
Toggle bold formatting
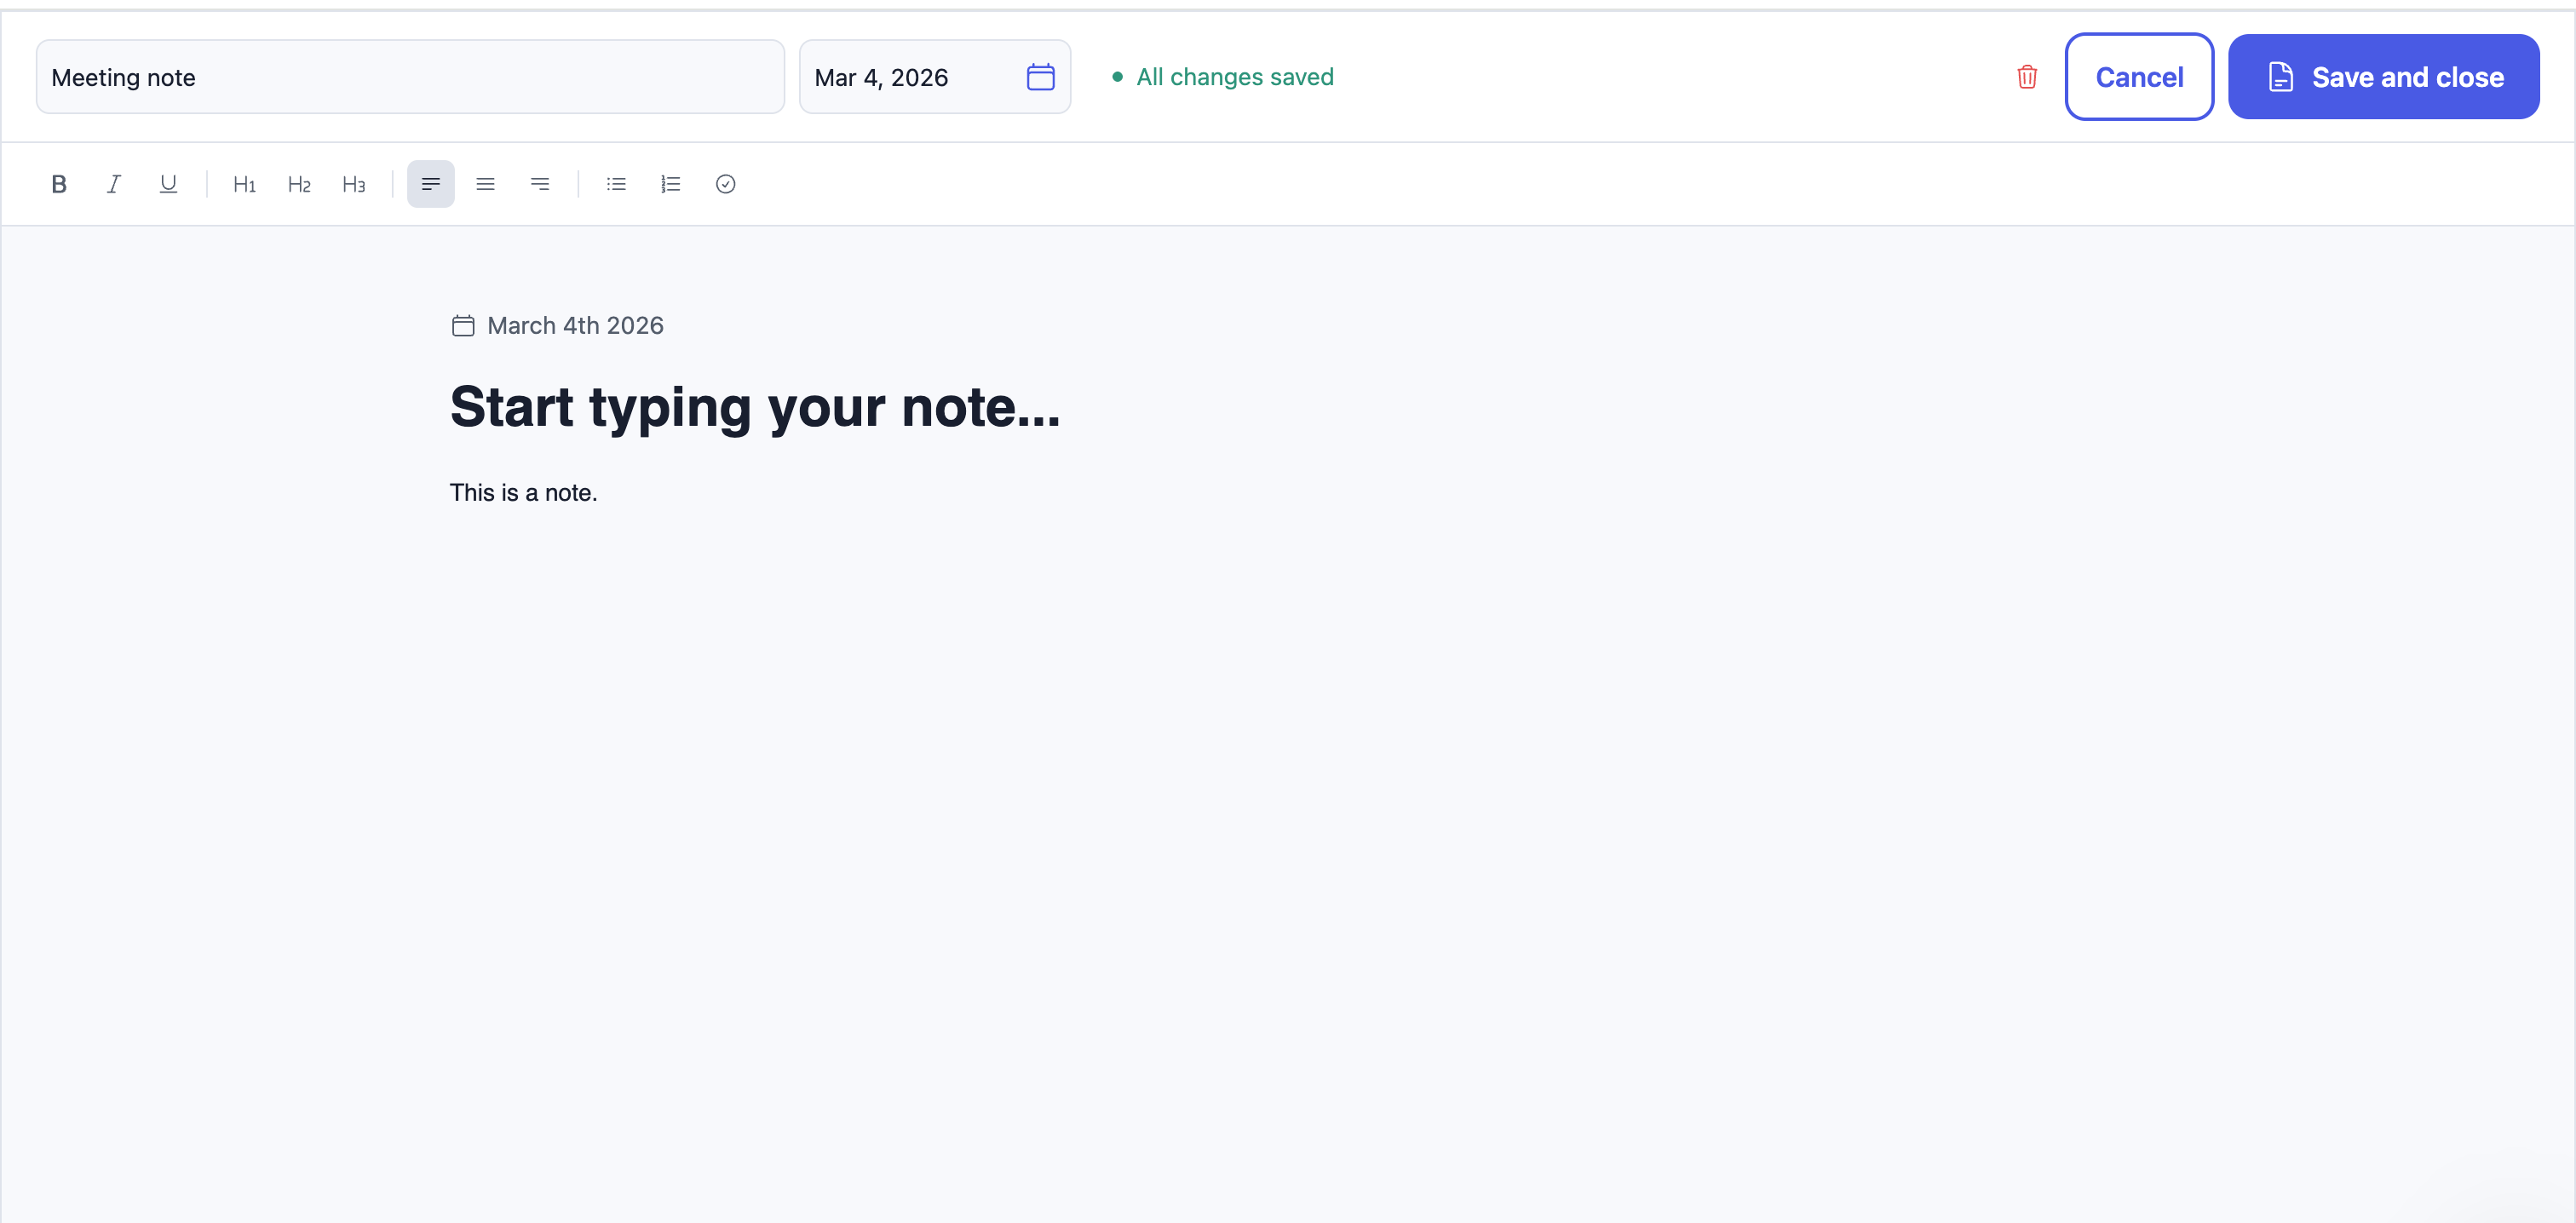tap(59, 184)
